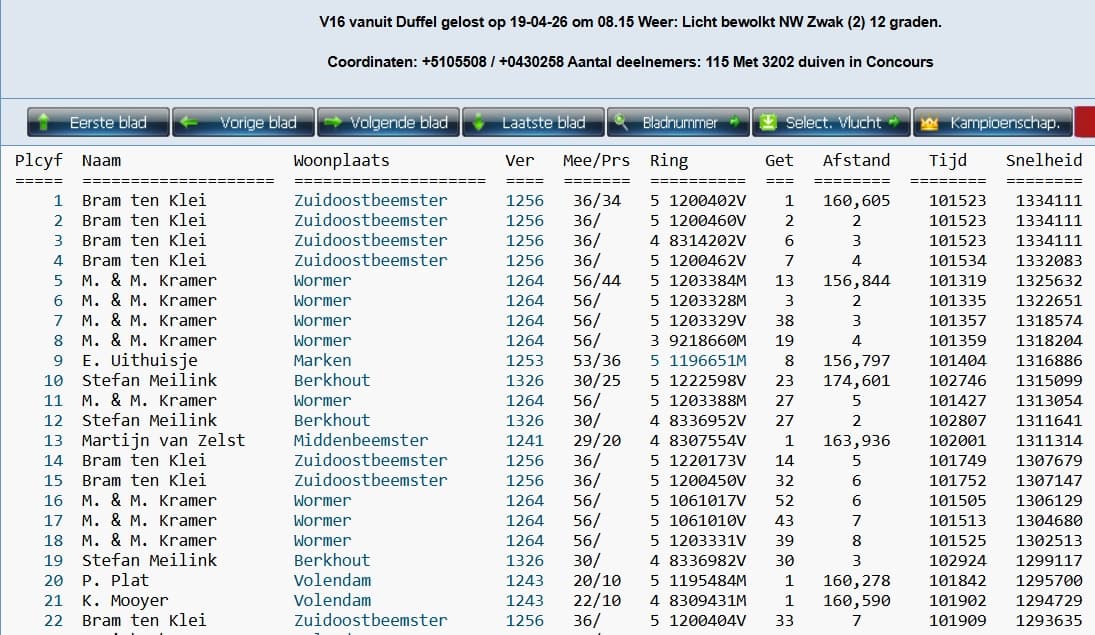Click the Snelheid column header
Viewport: 1095px width, 635px height.
coord(1043,160)
